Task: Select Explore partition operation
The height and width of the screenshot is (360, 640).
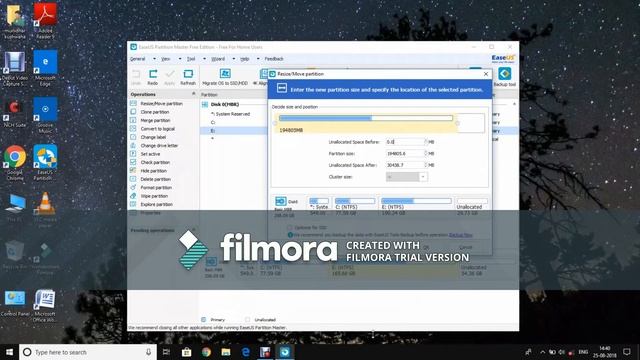Action: (156, 204)
